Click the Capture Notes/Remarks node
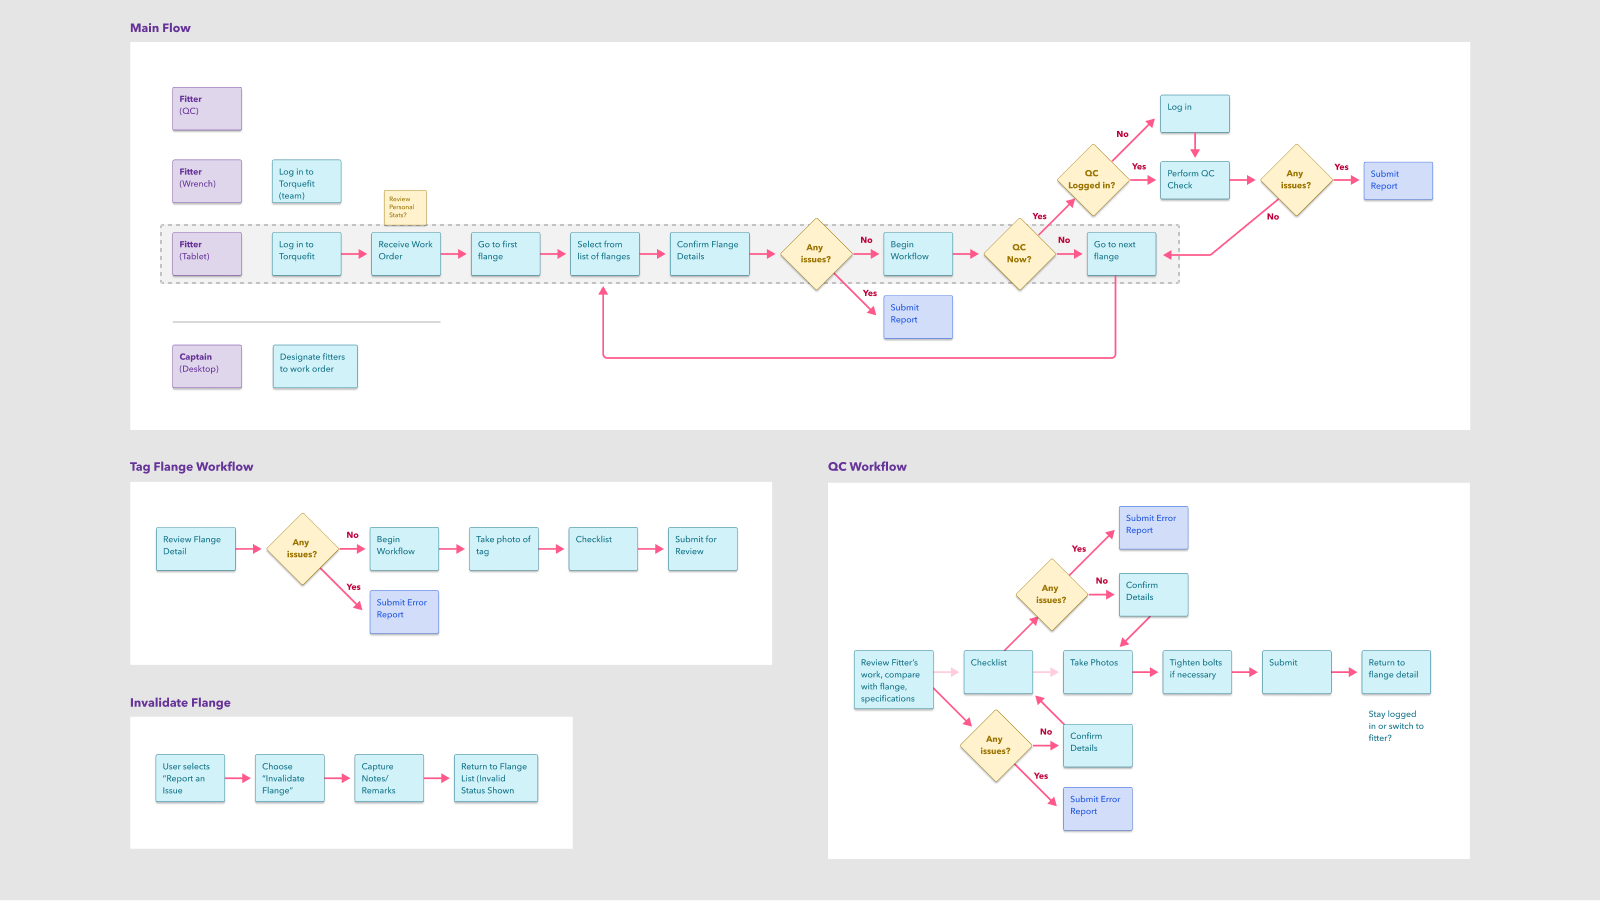1600x901 pixels. point(389,778)
